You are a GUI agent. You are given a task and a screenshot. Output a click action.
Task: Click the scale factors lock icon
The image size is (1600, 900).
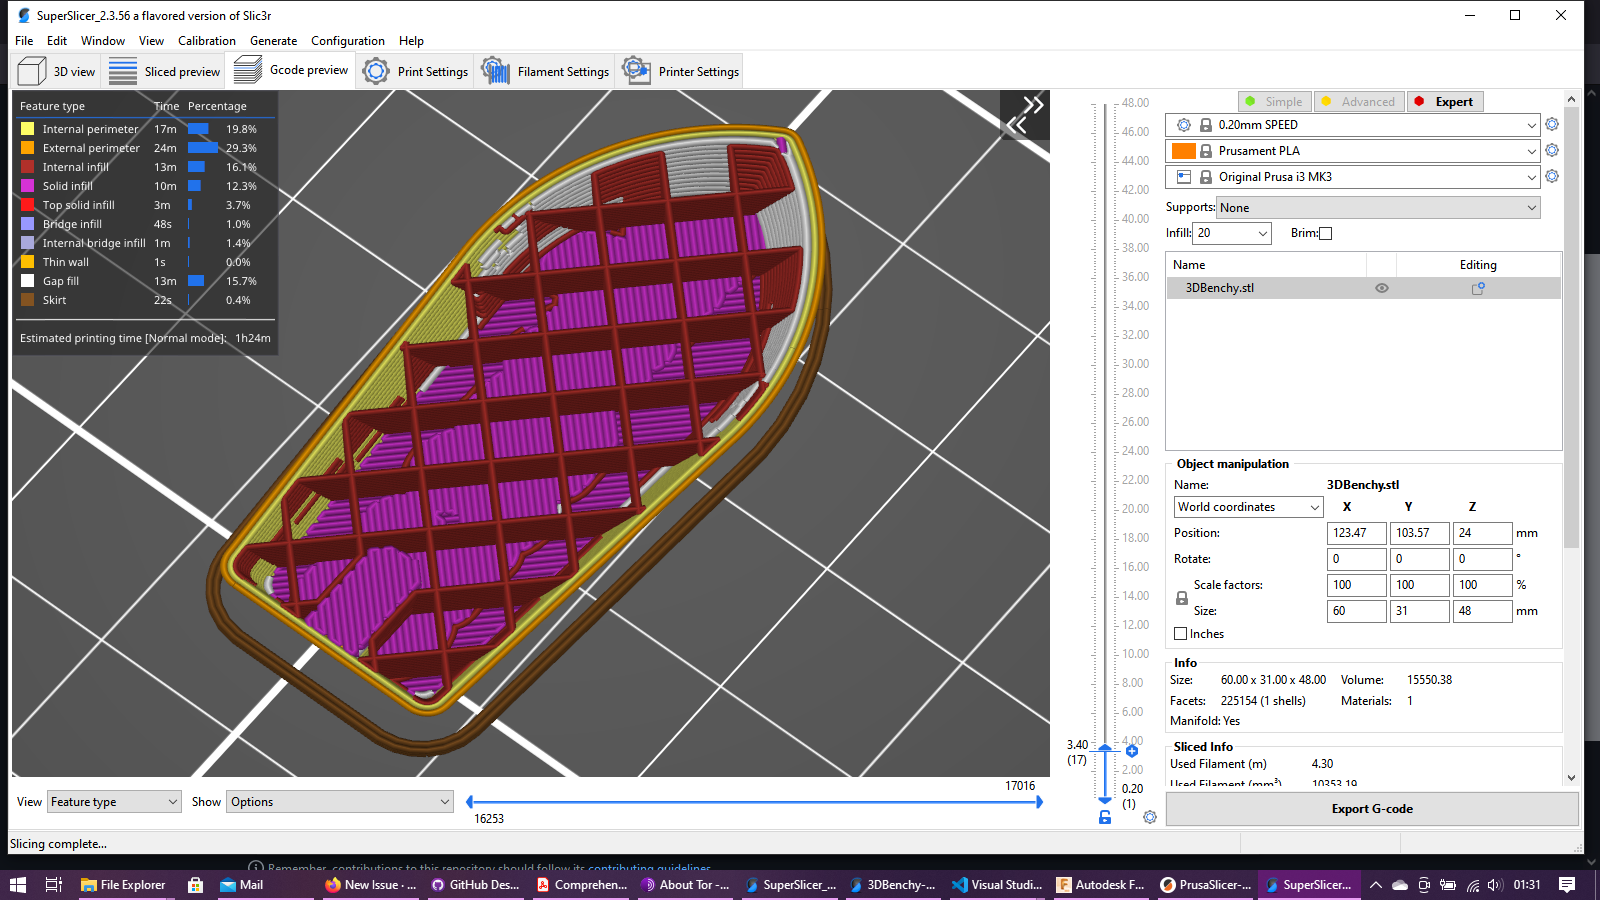1182,598
